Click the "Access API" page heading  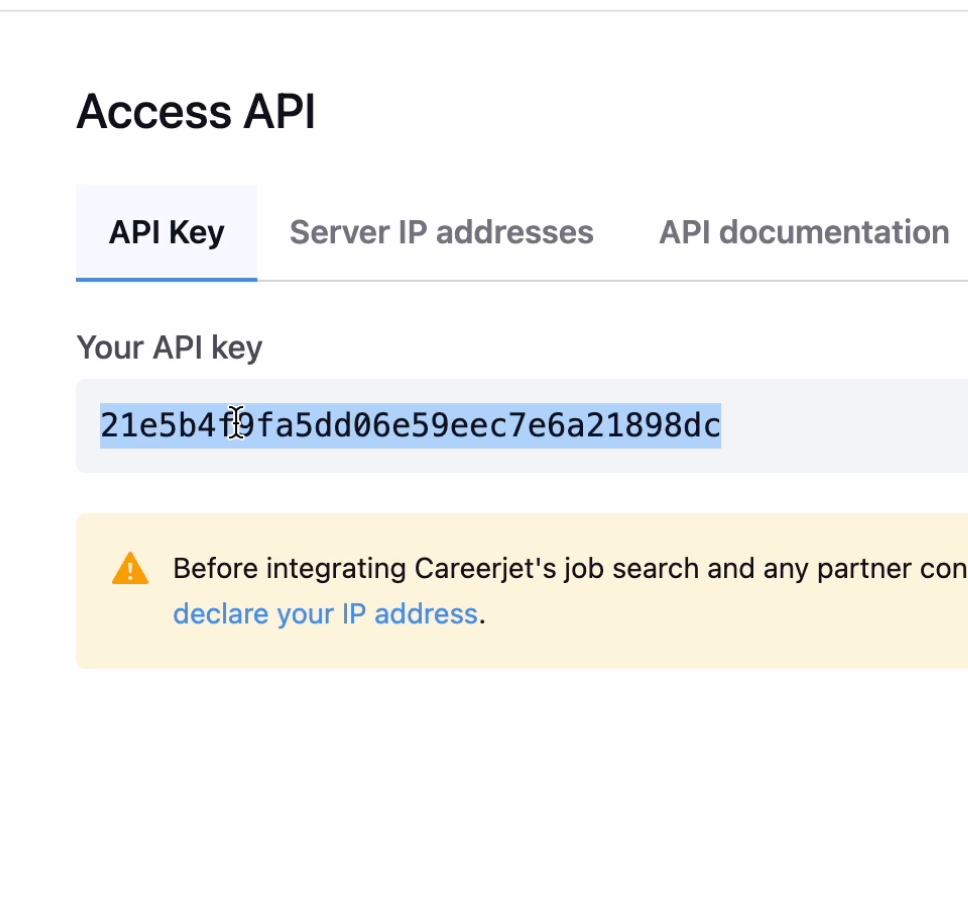tap(196, 111)
